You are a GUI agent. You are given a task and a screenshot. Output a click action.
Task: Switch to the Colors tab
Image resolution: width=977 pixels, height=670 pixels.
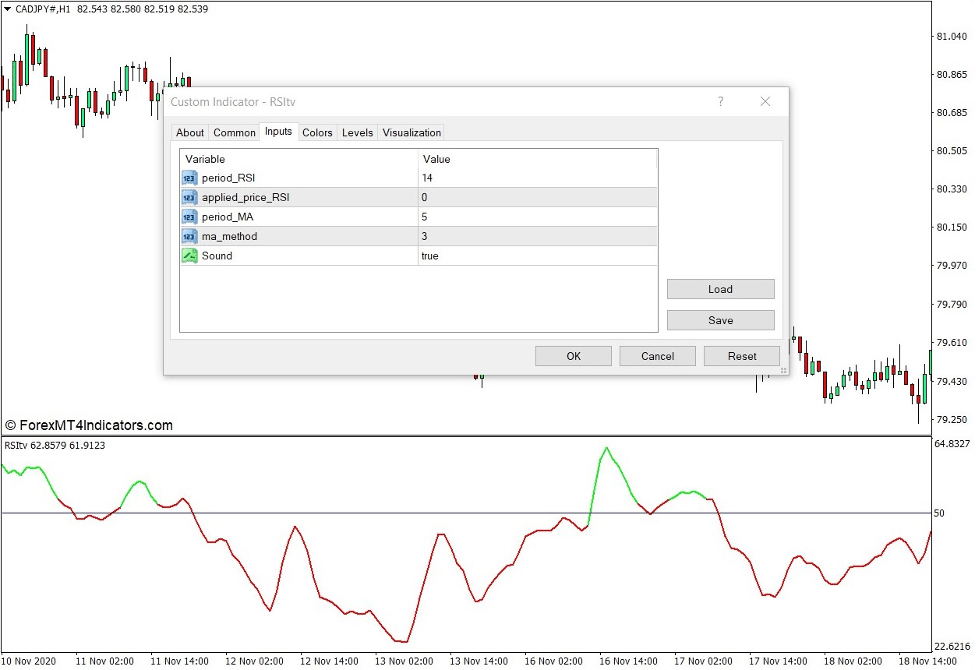tap(317, 132)
